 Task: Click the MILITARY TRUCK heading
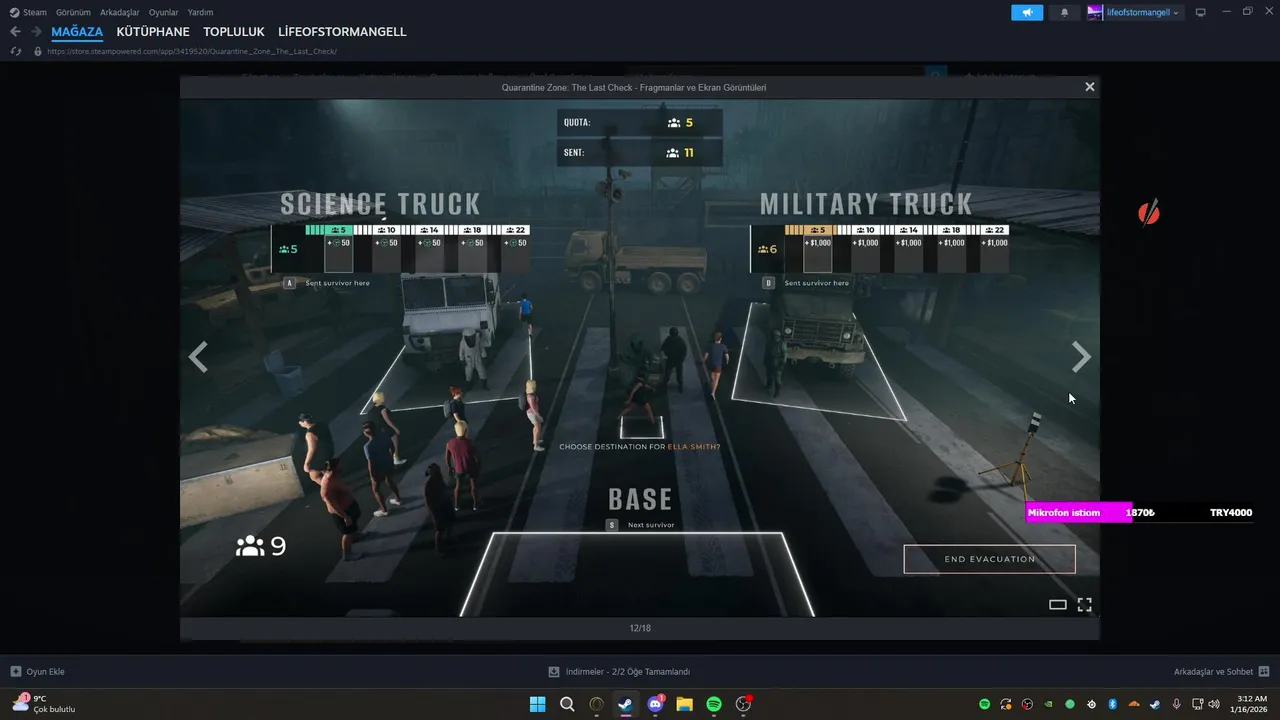coord(866,204)
